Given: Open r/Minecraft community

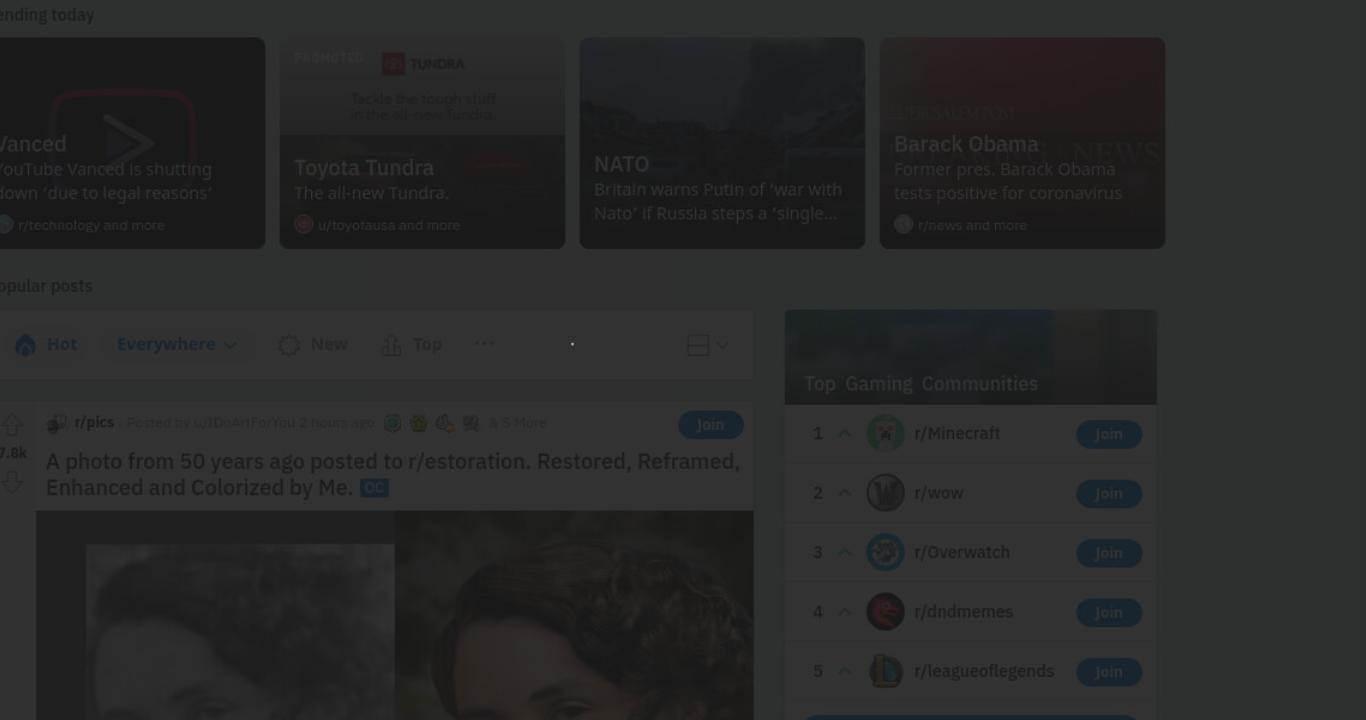Looking at the screenshot, I should (x=957, y=434).
